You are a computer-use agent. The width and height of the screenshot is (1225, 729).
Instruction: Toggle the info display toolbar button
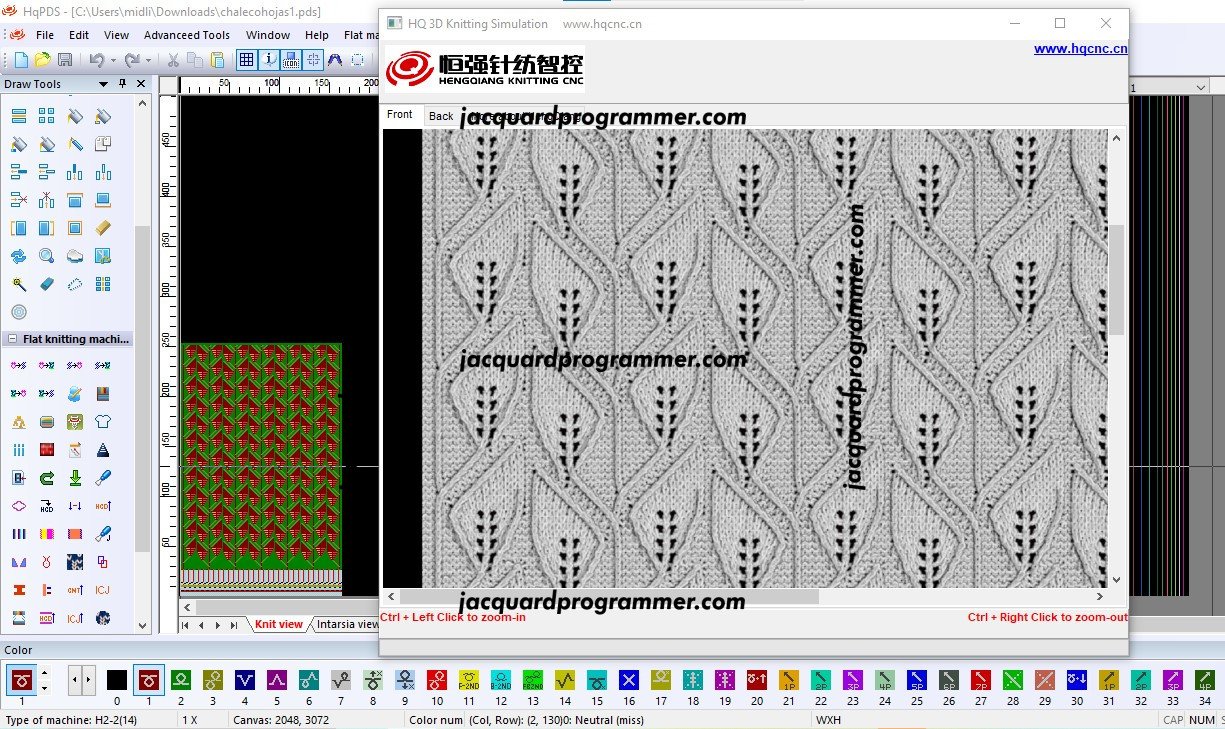pyautogui.click(x=269, y=60)
